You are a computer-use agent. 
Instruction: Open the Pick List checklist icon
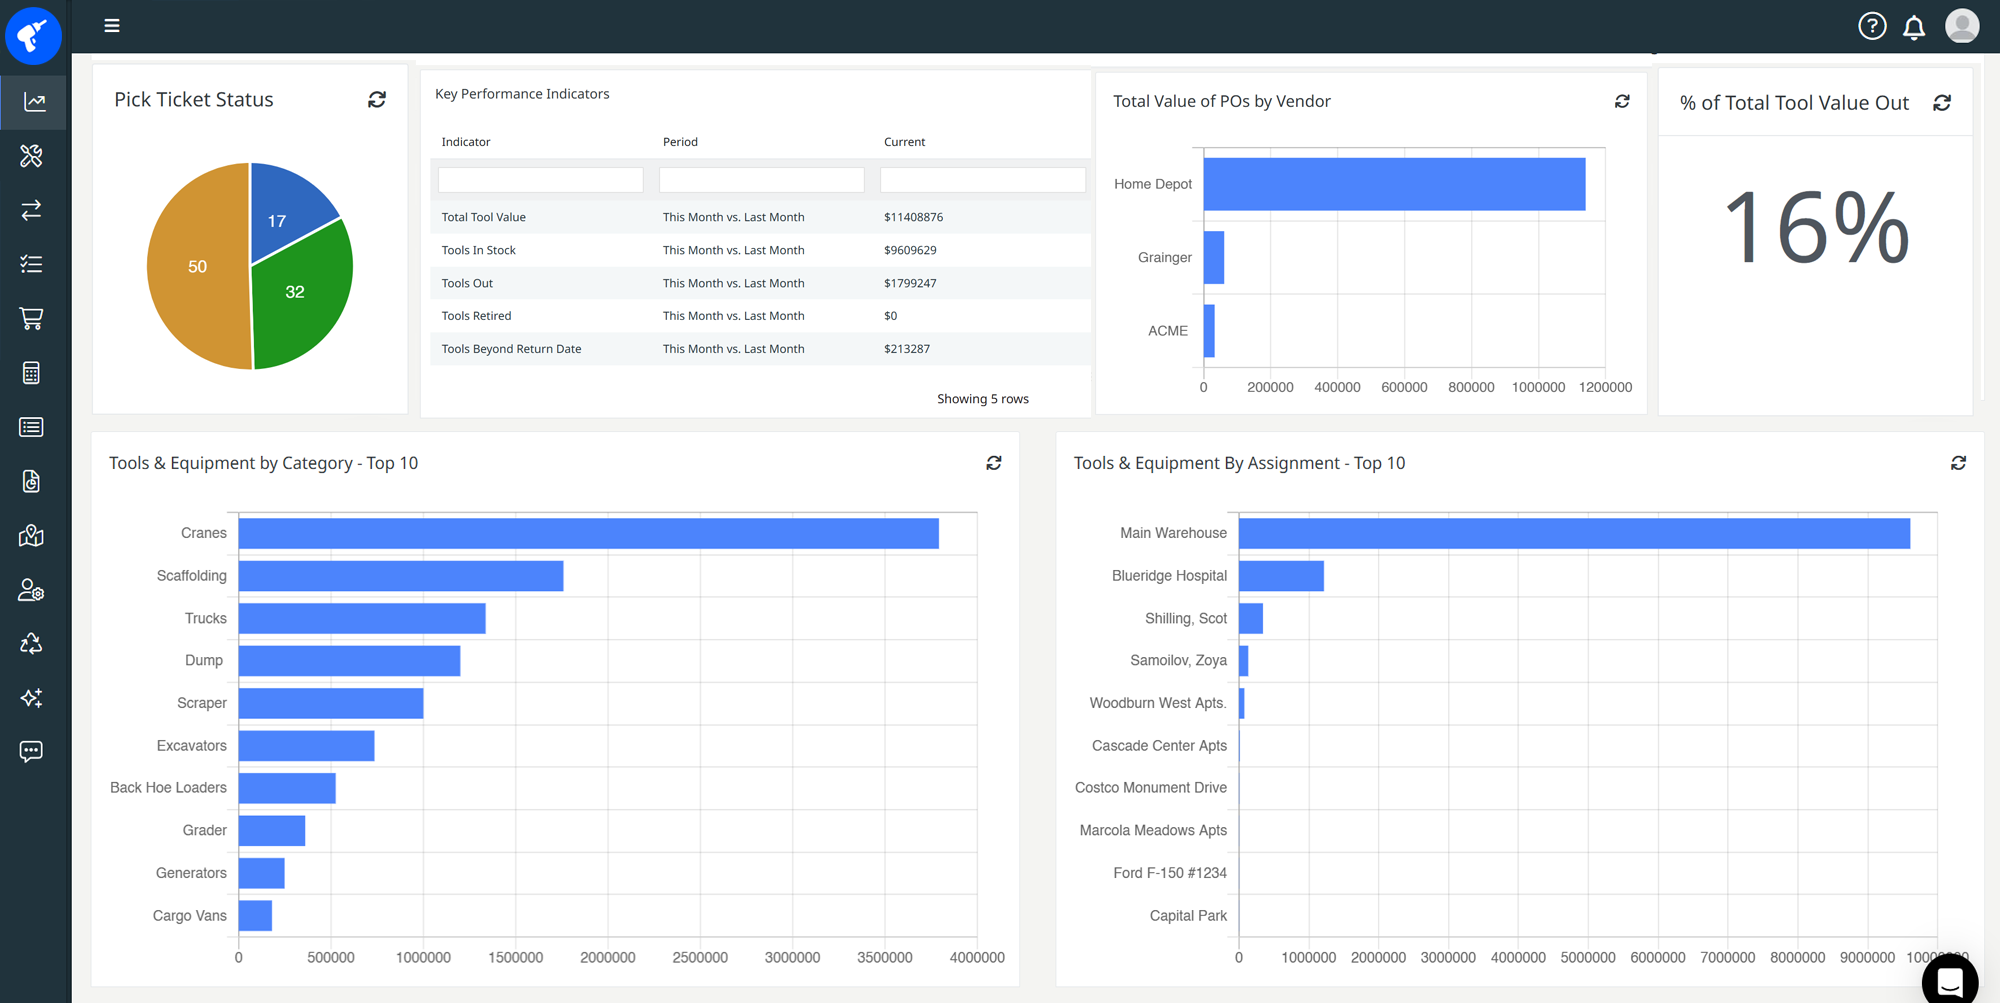coord(31,264)
